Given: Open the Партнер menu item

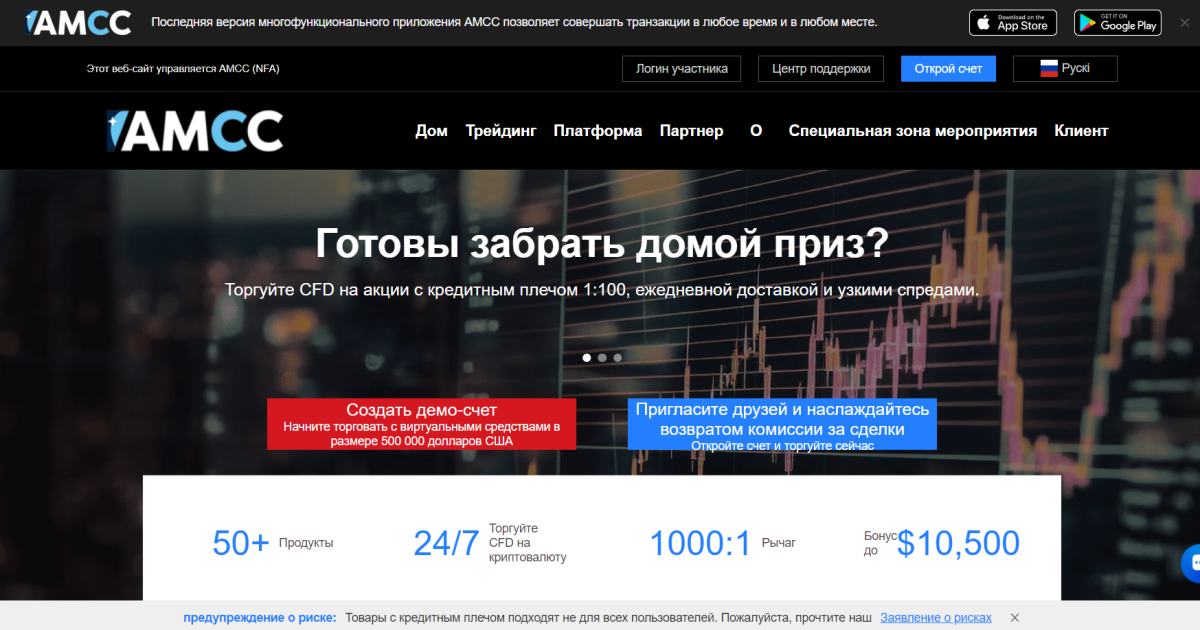Looking at the screenshot, I should click(x=691, y=131).
